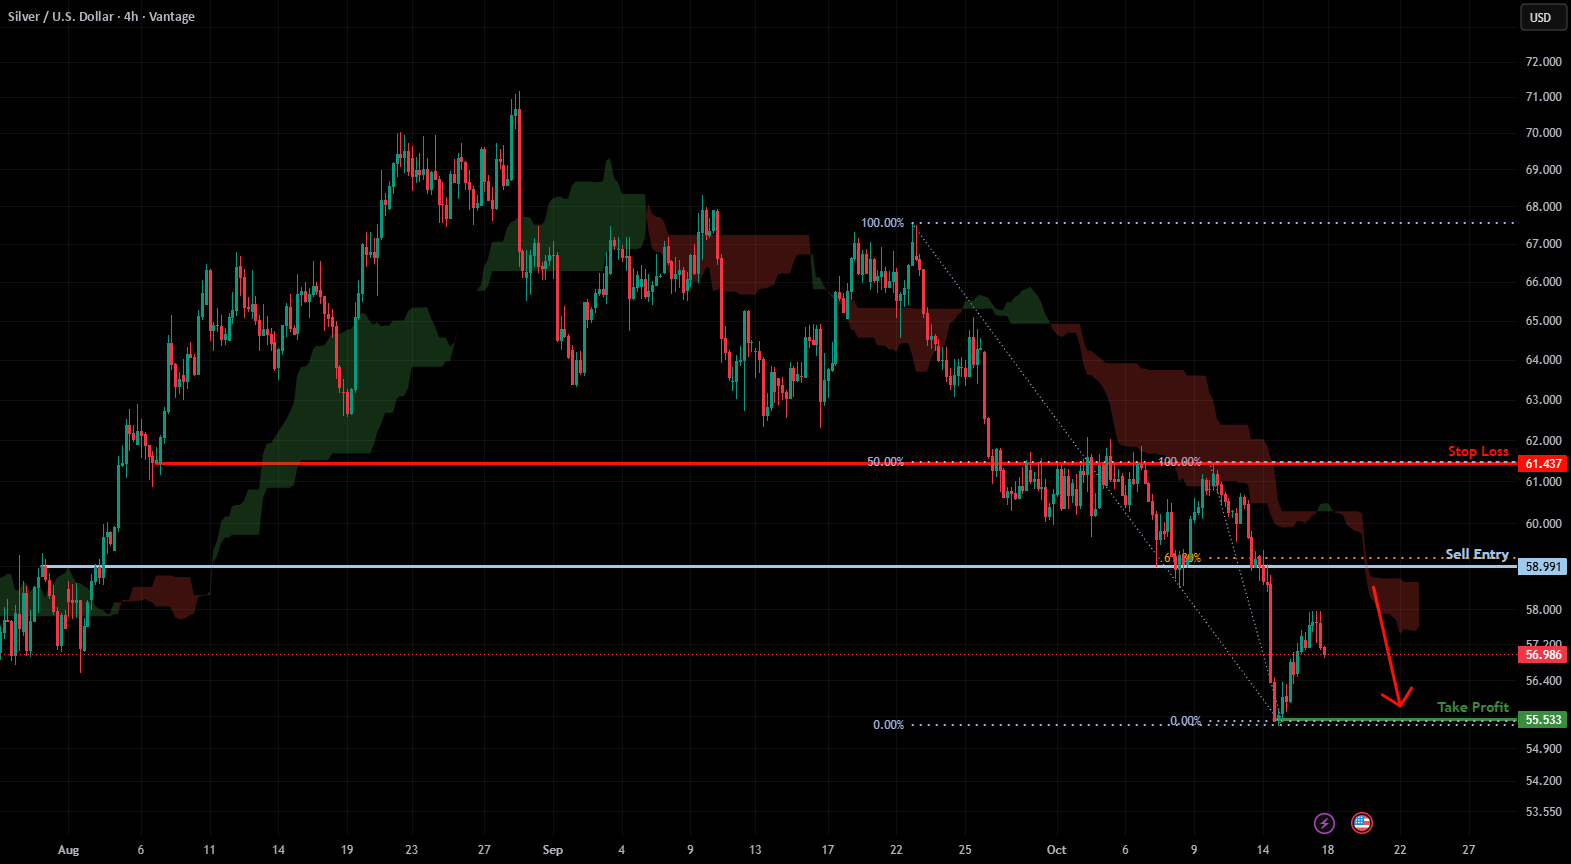This screenshot has height=864, width=1571.
Task: Click the 58.991 price tag
Action: point(1542,566)
